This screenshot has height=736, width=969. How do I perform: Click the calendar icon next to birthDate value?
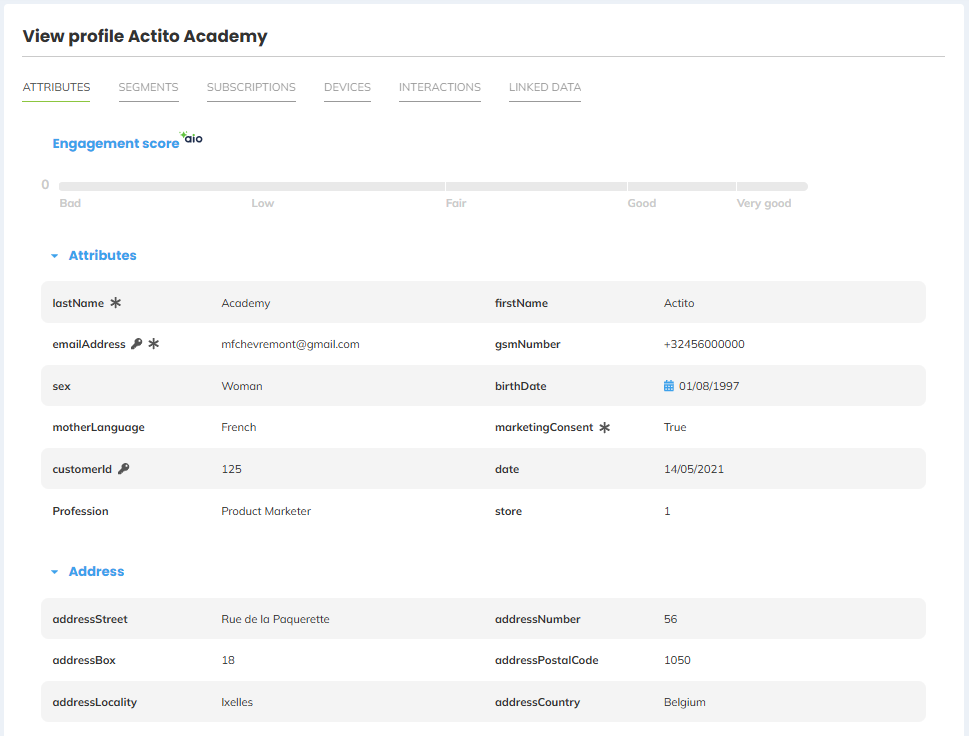(669, 386)
